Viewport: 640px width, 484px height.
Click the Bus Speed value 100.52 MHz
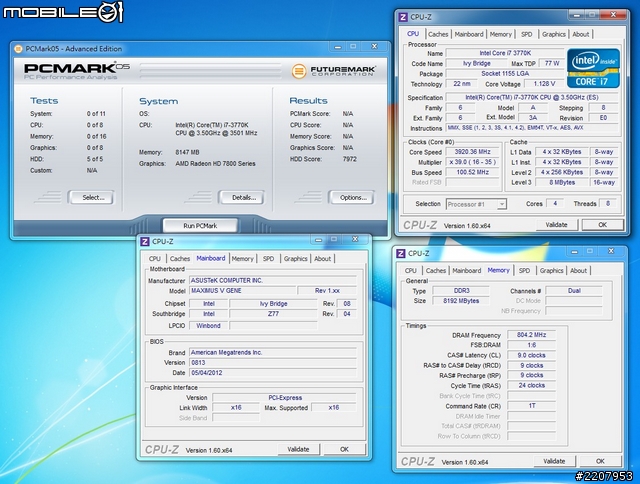(473, 172)
